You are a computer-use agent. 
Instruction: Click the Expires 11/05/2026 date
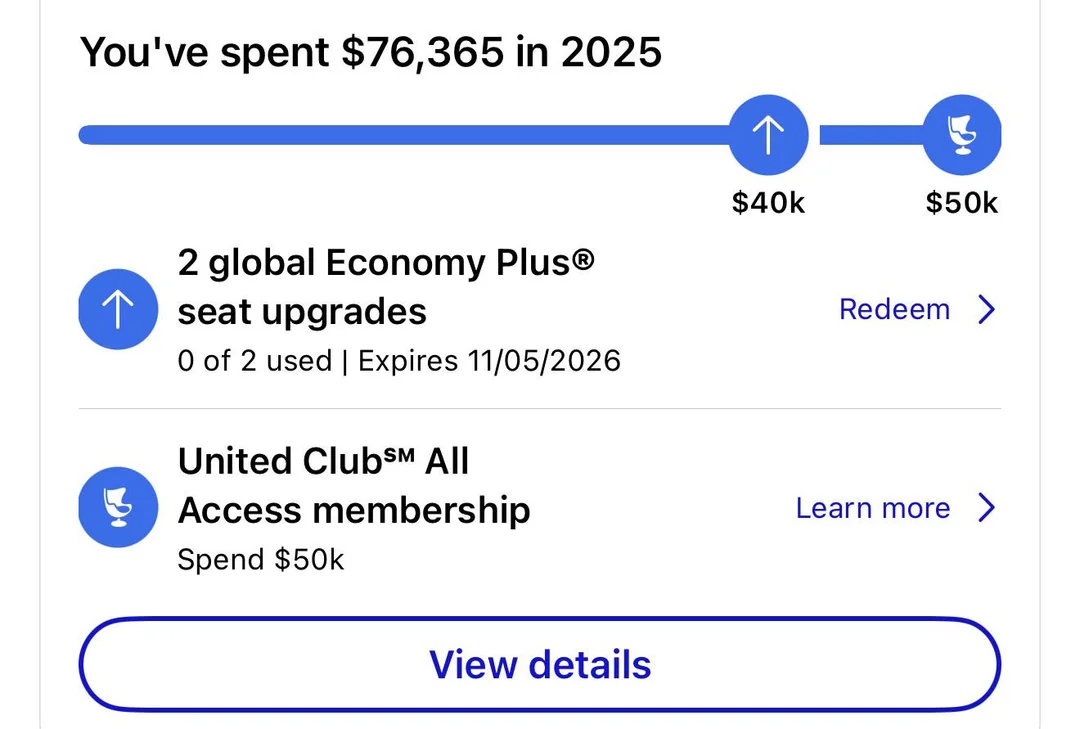[x=489, y=361]
